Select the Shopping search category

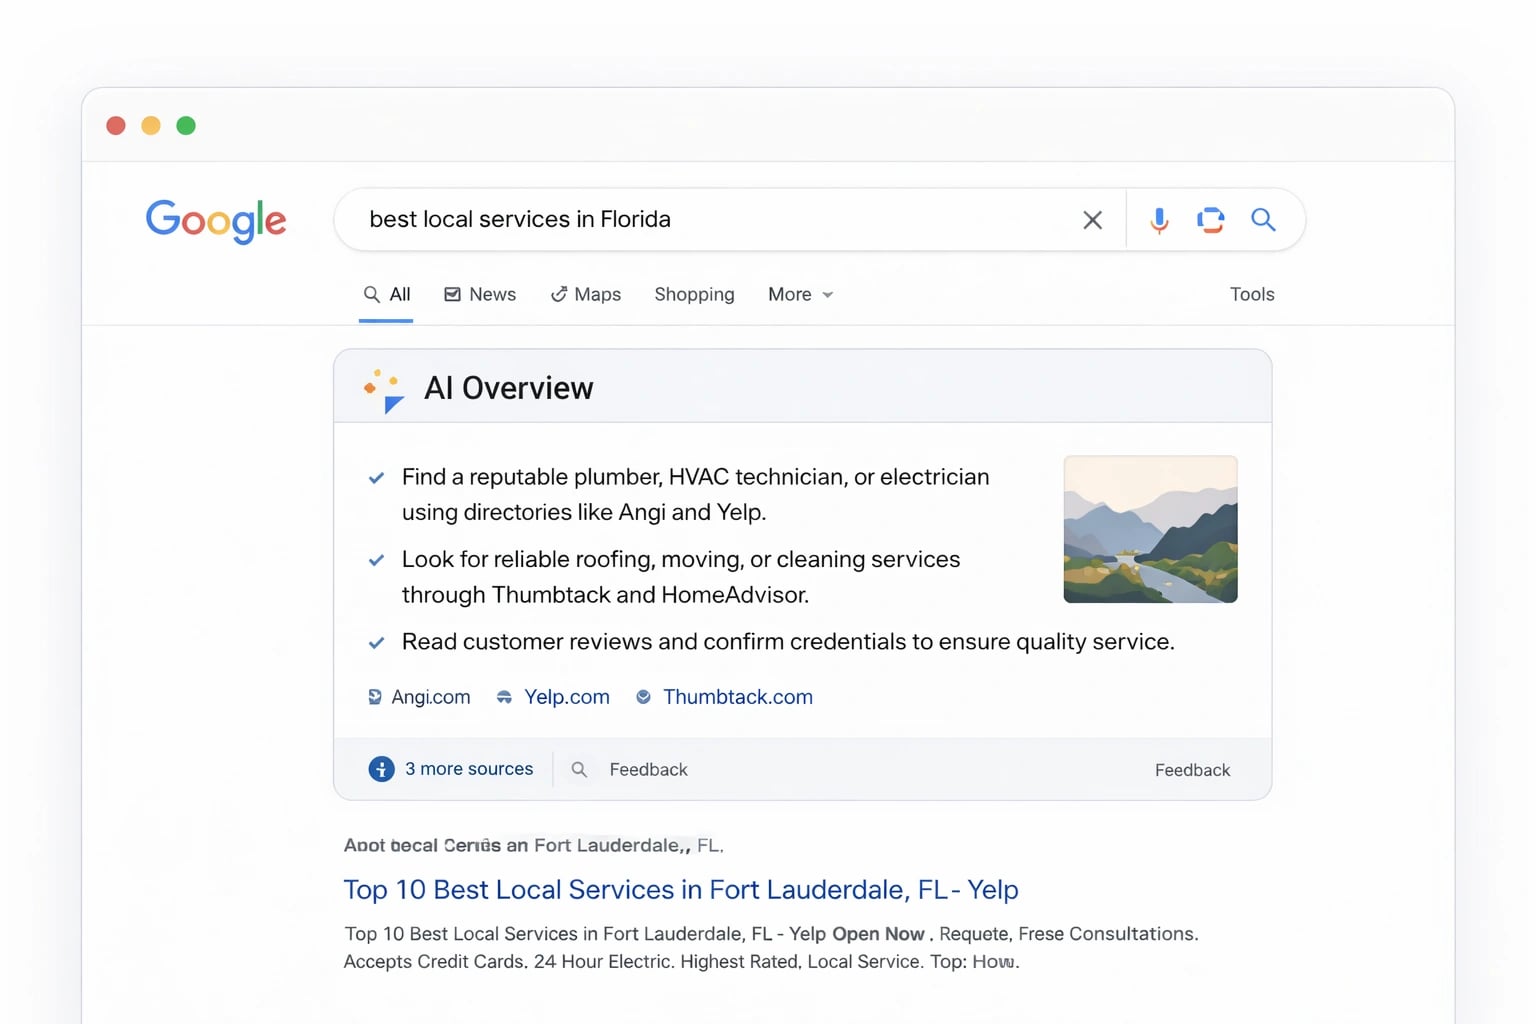[x=694, y=294]
